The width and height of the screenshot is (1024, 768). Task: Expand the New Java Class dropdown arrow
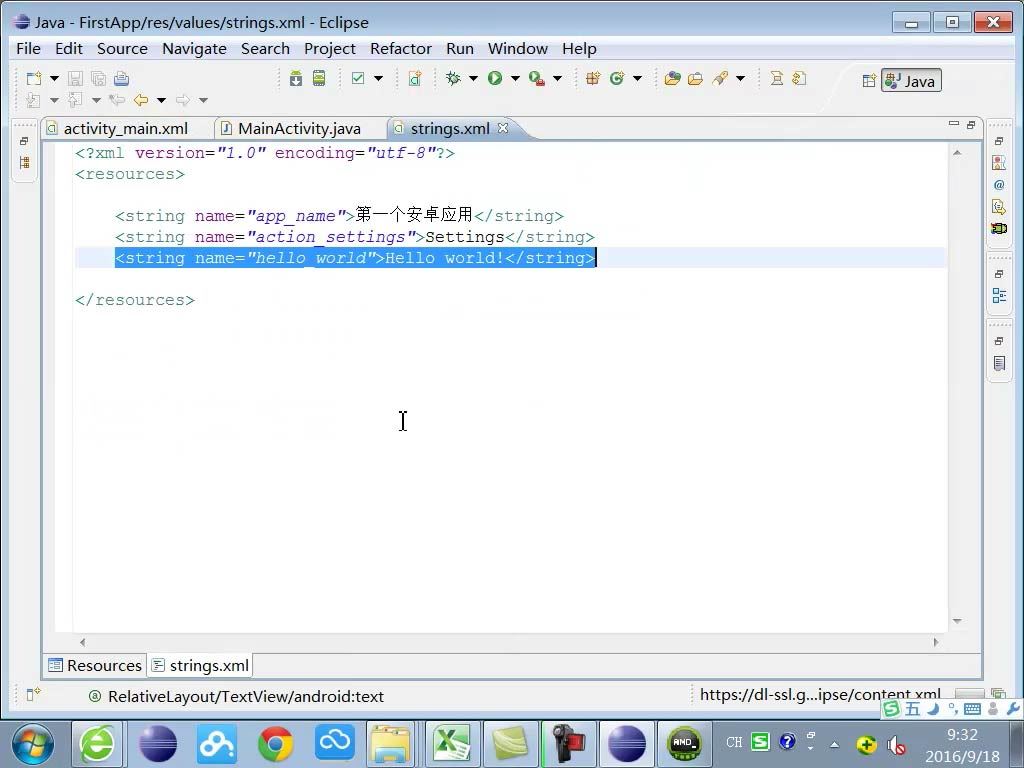[x=637, y=79]
